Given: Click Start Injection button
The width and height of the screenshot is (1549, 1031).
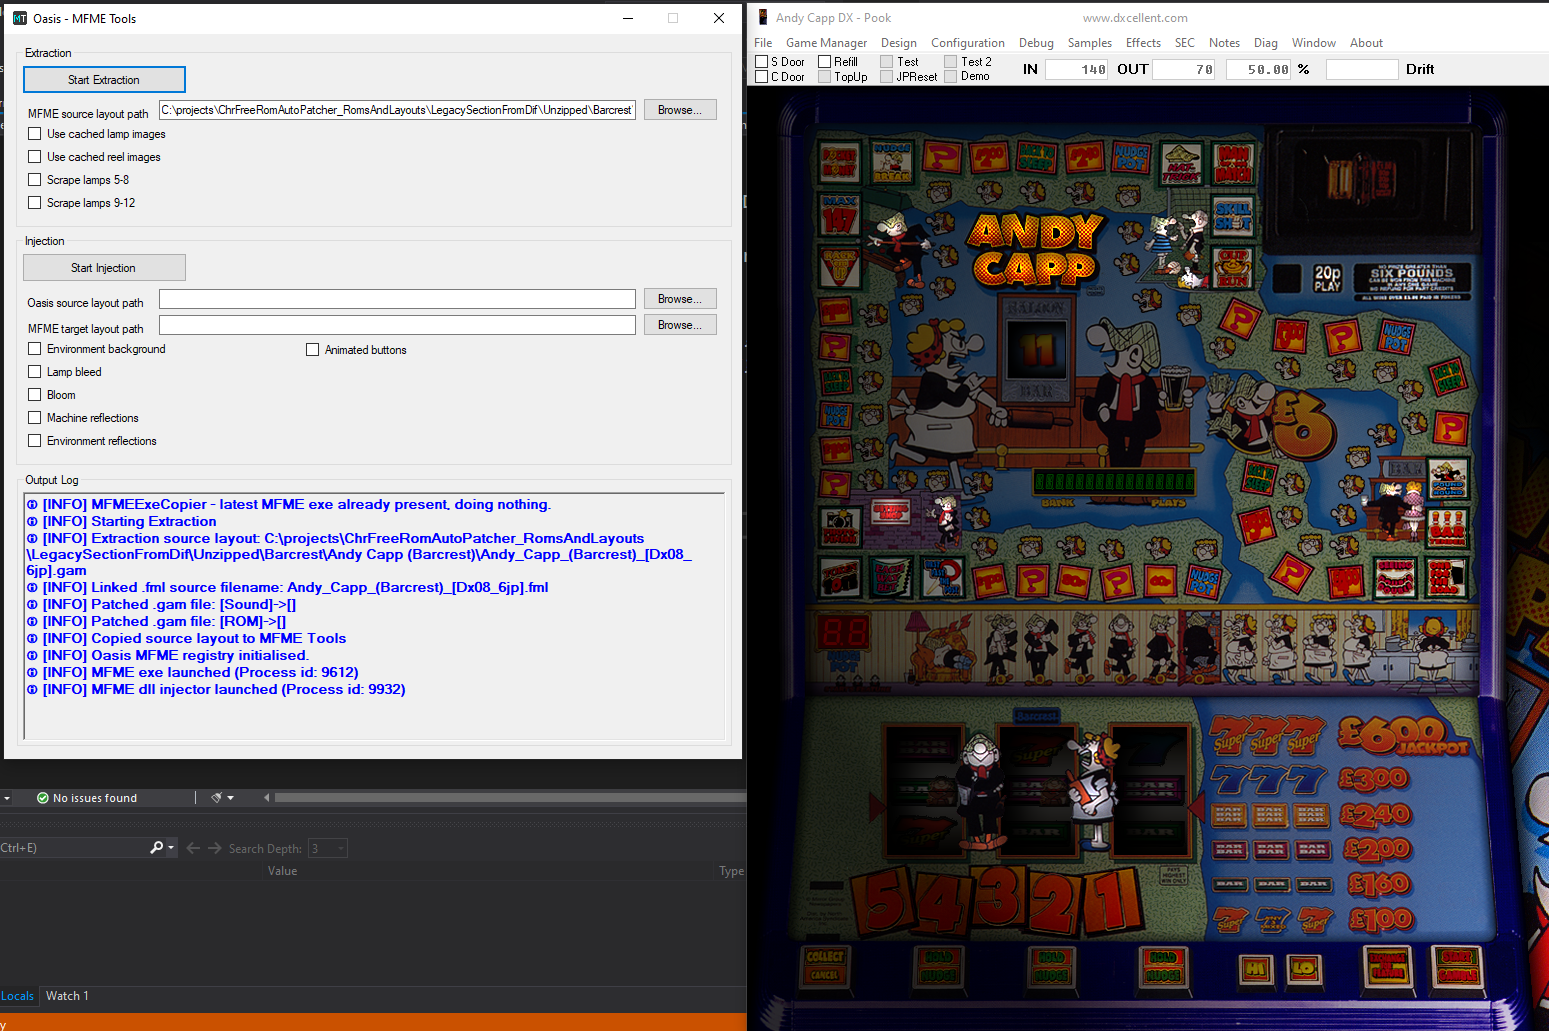Looking at the screenshot, I should click(104, 267).
